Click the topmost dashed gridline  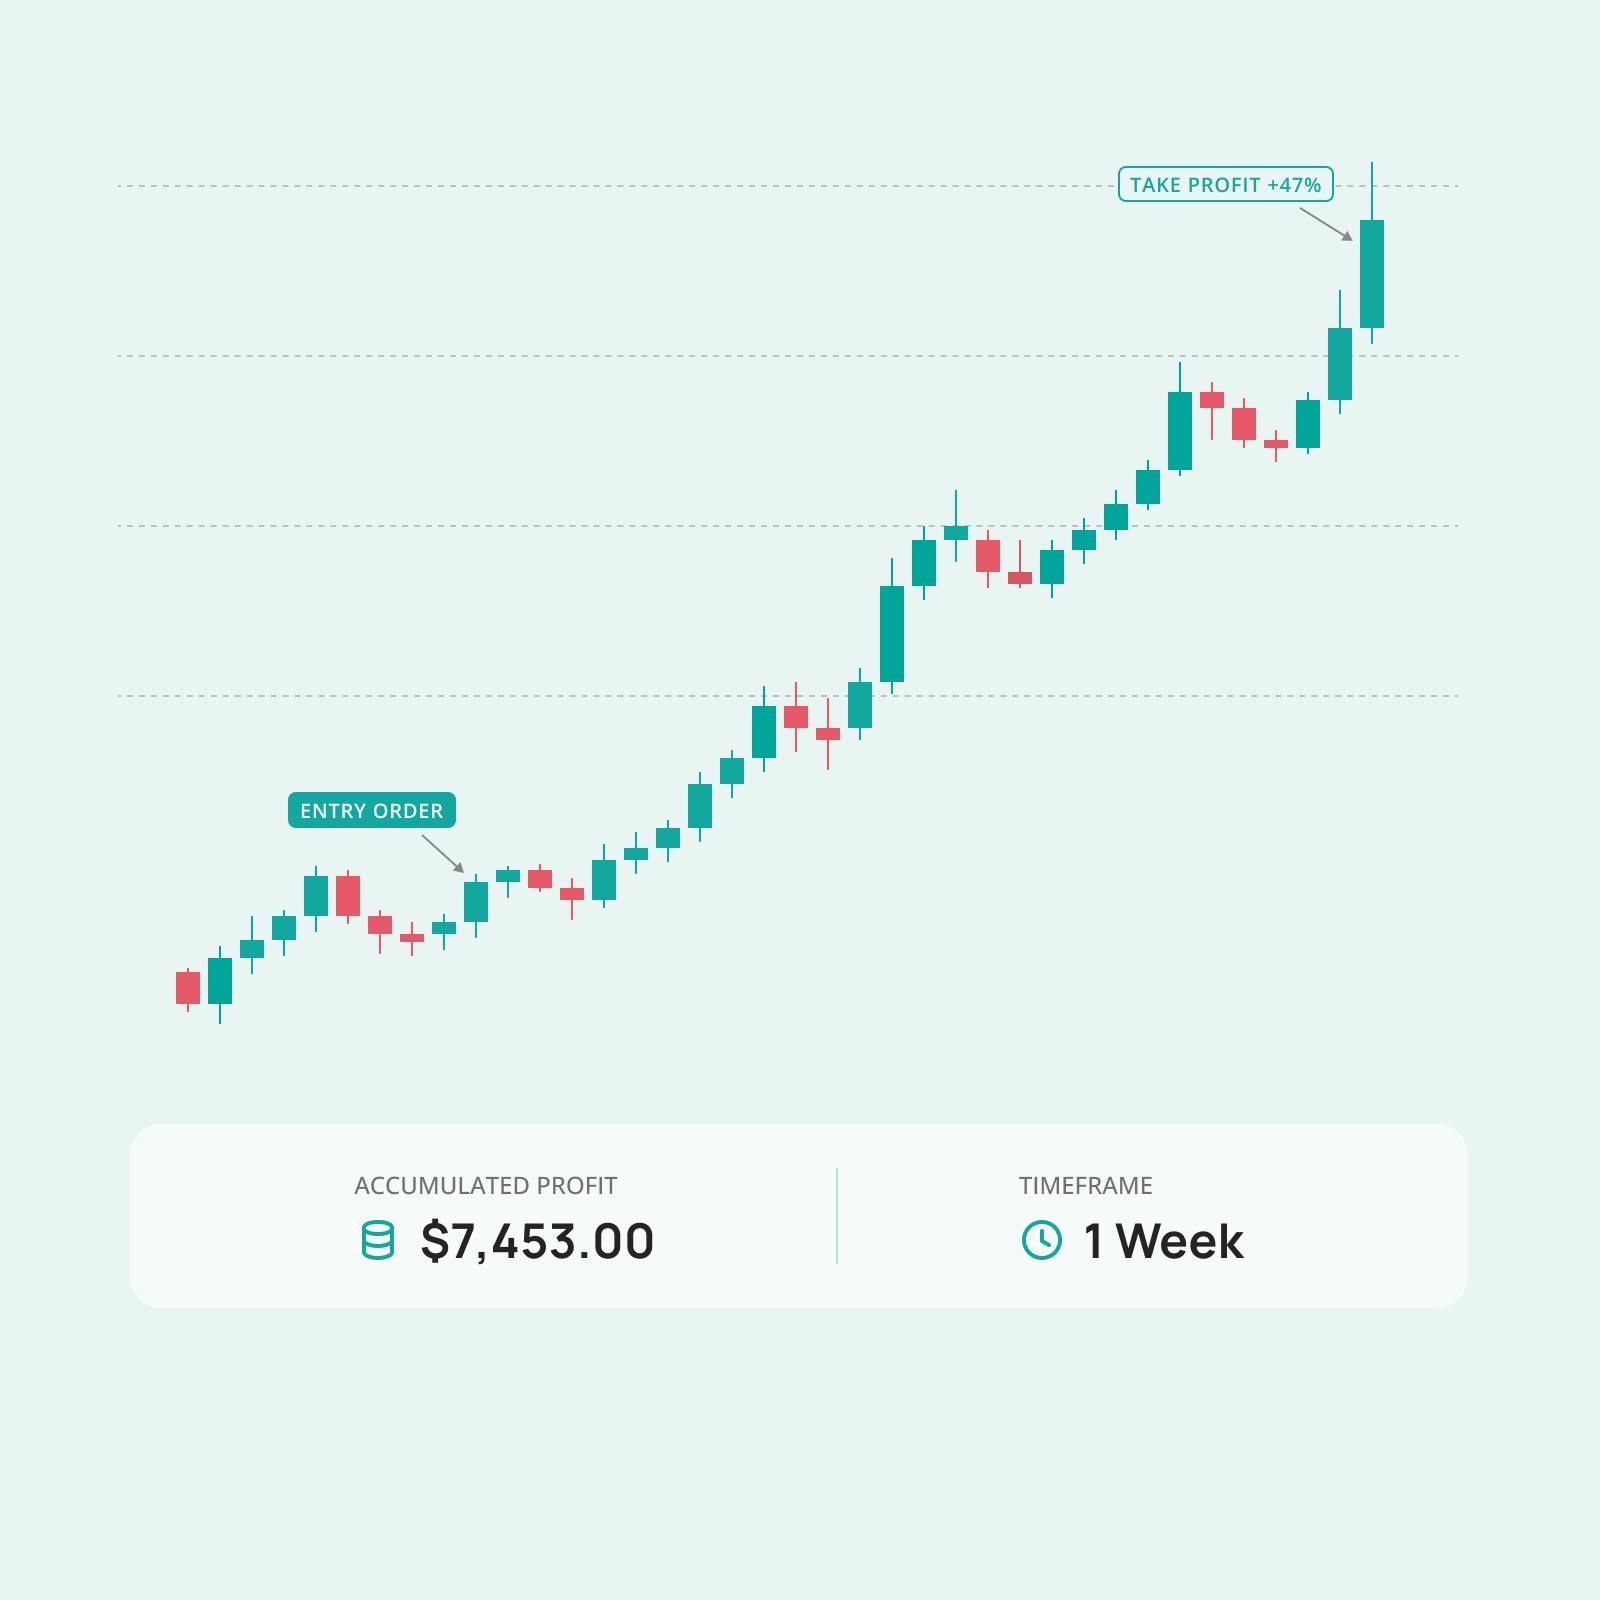(x=700, y=186)
